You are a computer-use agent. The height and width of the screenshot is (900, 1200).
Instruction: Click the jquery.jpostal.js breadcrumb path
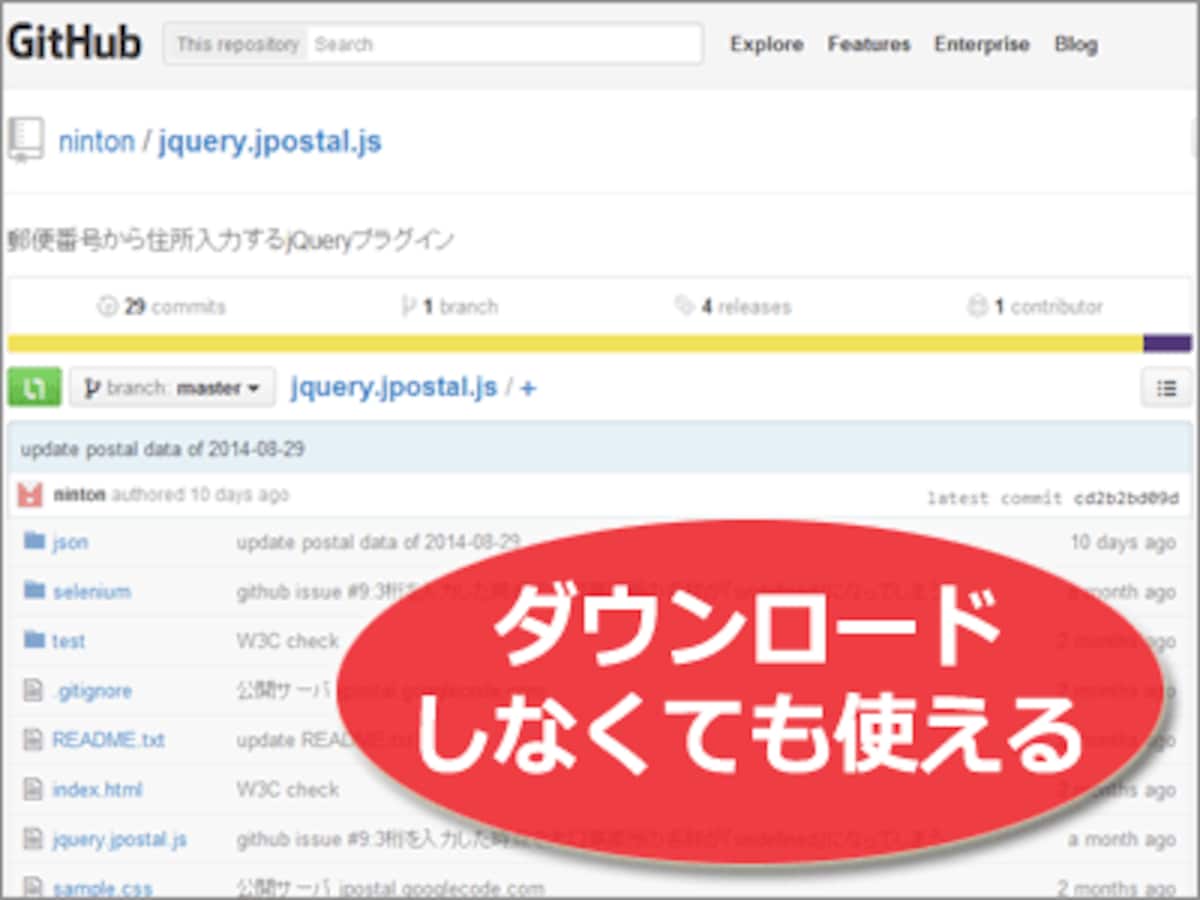click(394, 388)
